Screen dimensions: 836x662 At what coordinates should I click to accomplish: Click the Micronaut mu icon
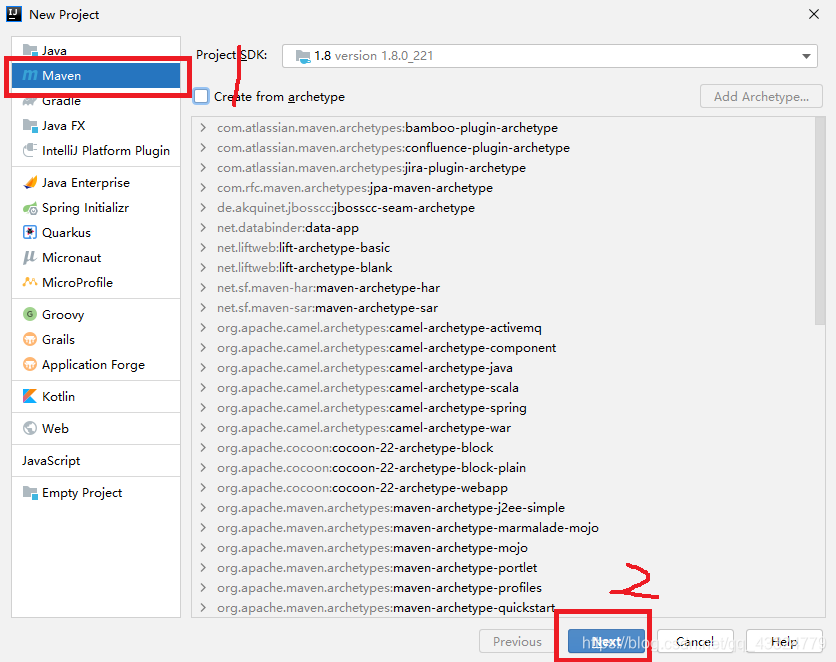click(x=29, y=257)
